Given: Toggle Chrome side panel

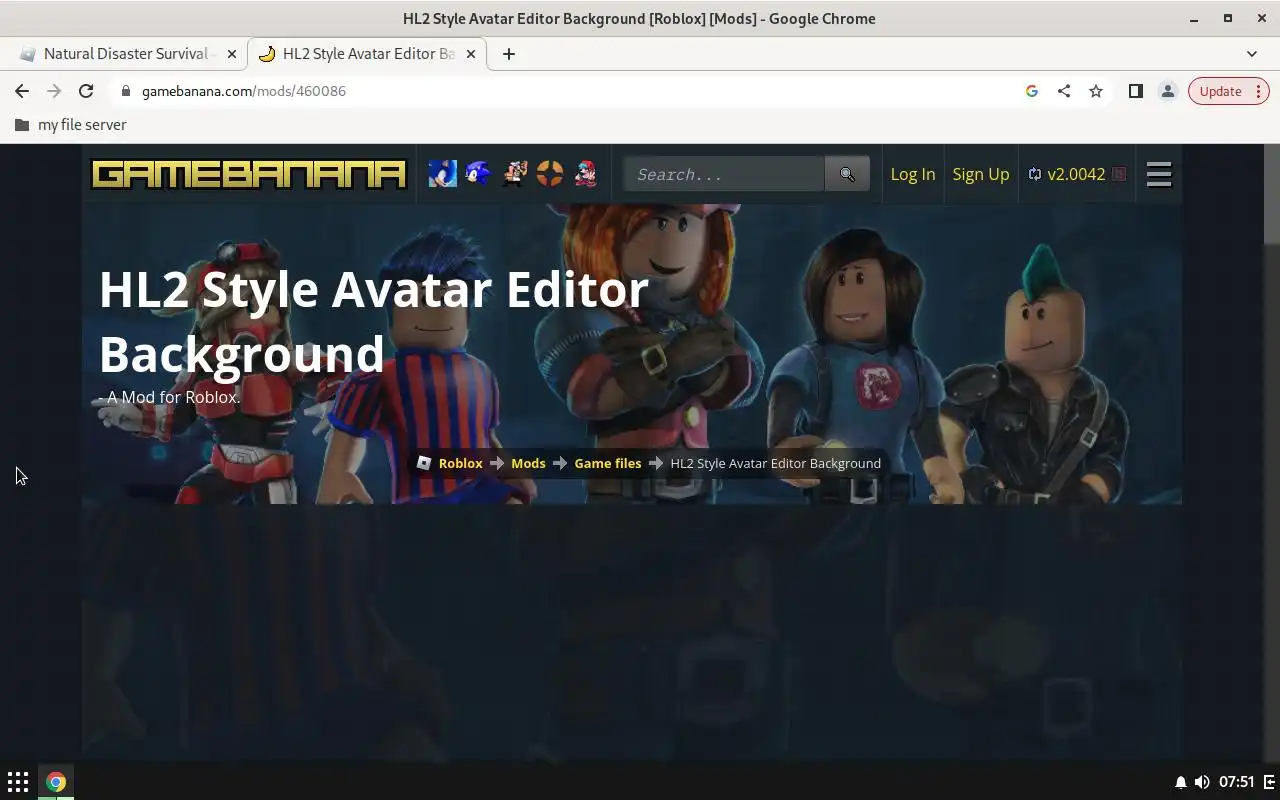Looking at the screenshot, I should (1136, 91).
